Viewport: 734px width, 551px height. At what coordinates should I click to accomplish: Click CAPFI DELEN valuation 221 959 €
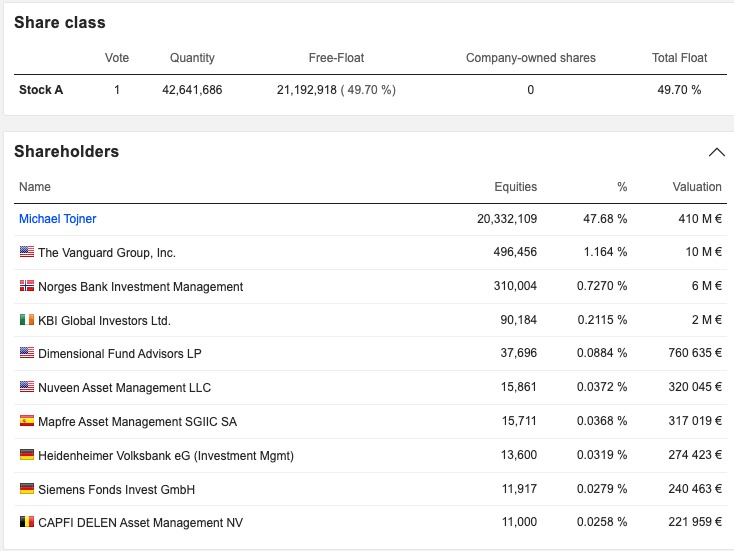pos(695,522)
